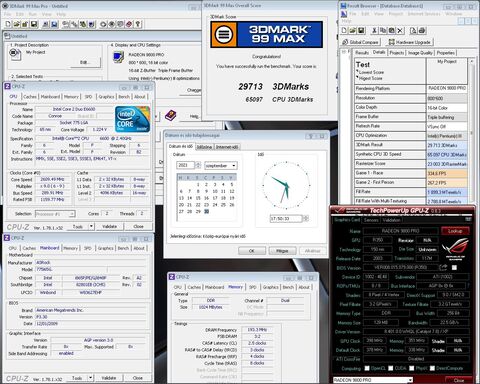Viewport: 480px width, 384px height.
Task: Click display settings monitor icon in 3DMark
Action: 118,57
